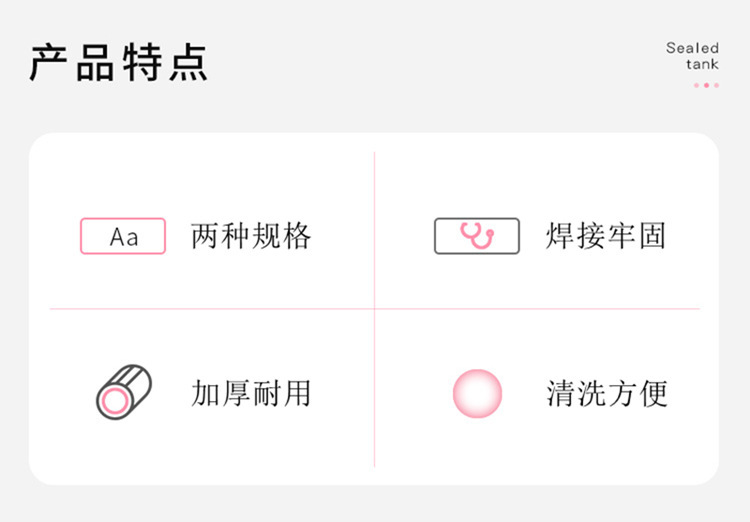The width and height of the screenshot is (750, 522).
Task: Click the stethoscope icon in gray box
Action: (x=477, y=236)
